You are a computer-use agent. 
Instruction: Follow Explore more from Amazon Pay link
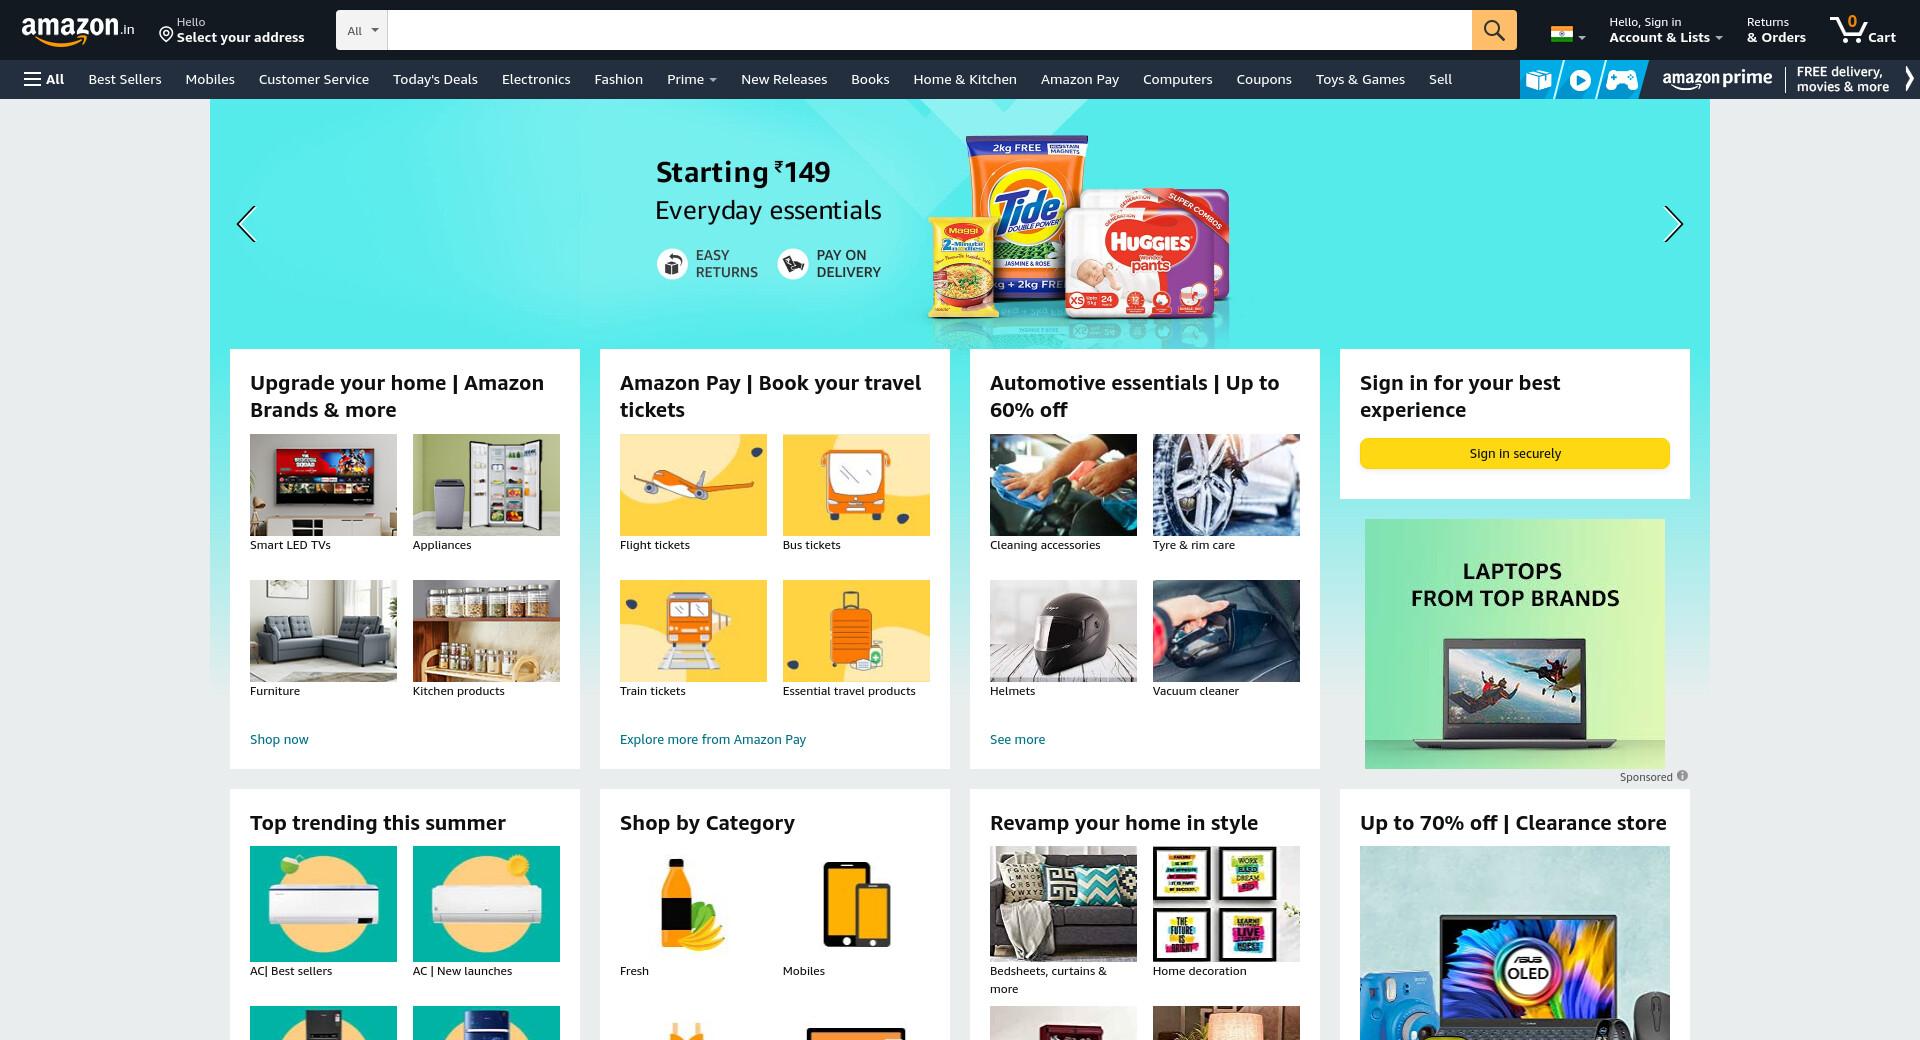click(713, 739)
